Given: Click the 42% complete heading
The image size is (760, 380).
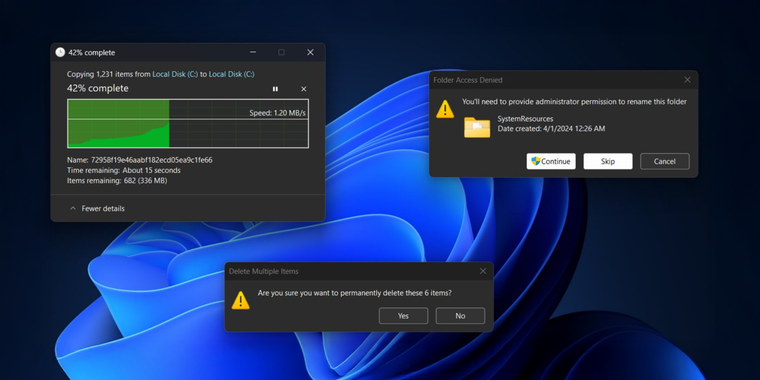Looking at the screenshot, I should 97,88.
